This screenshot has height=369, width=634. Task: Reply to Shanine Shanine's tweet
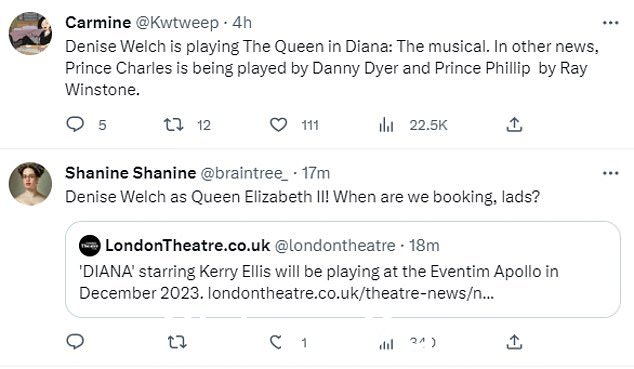coord(75,342)
